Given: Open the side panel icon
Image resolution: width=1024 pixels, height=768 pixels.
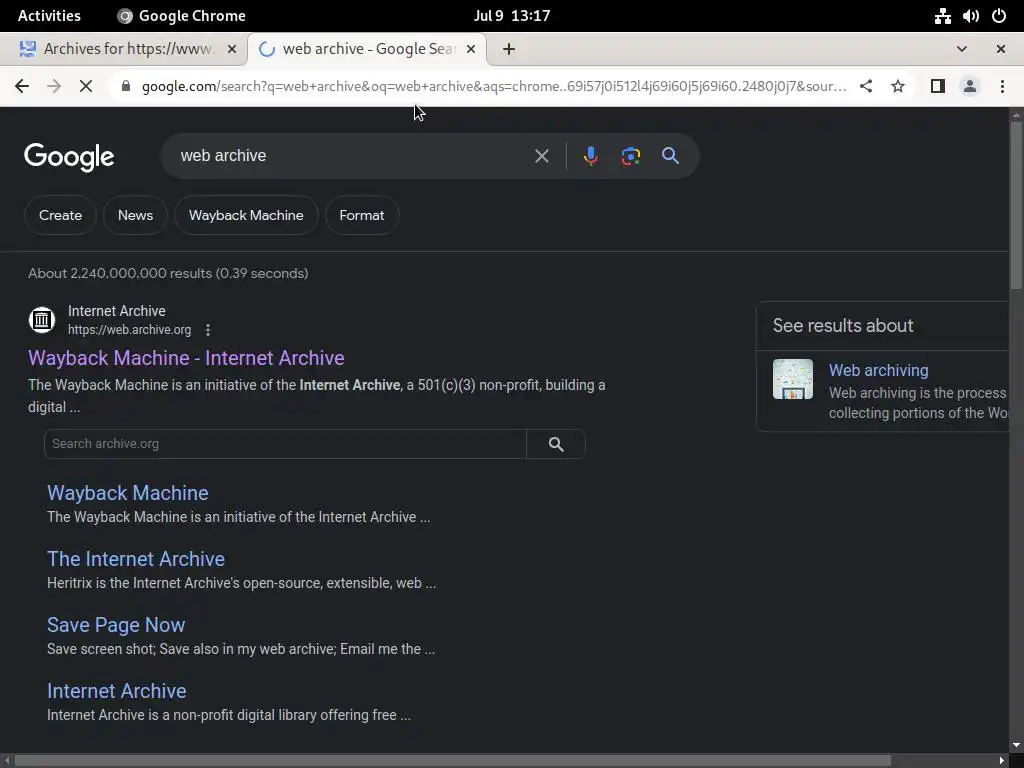Looking at the screenshot, I should point(938,86).
